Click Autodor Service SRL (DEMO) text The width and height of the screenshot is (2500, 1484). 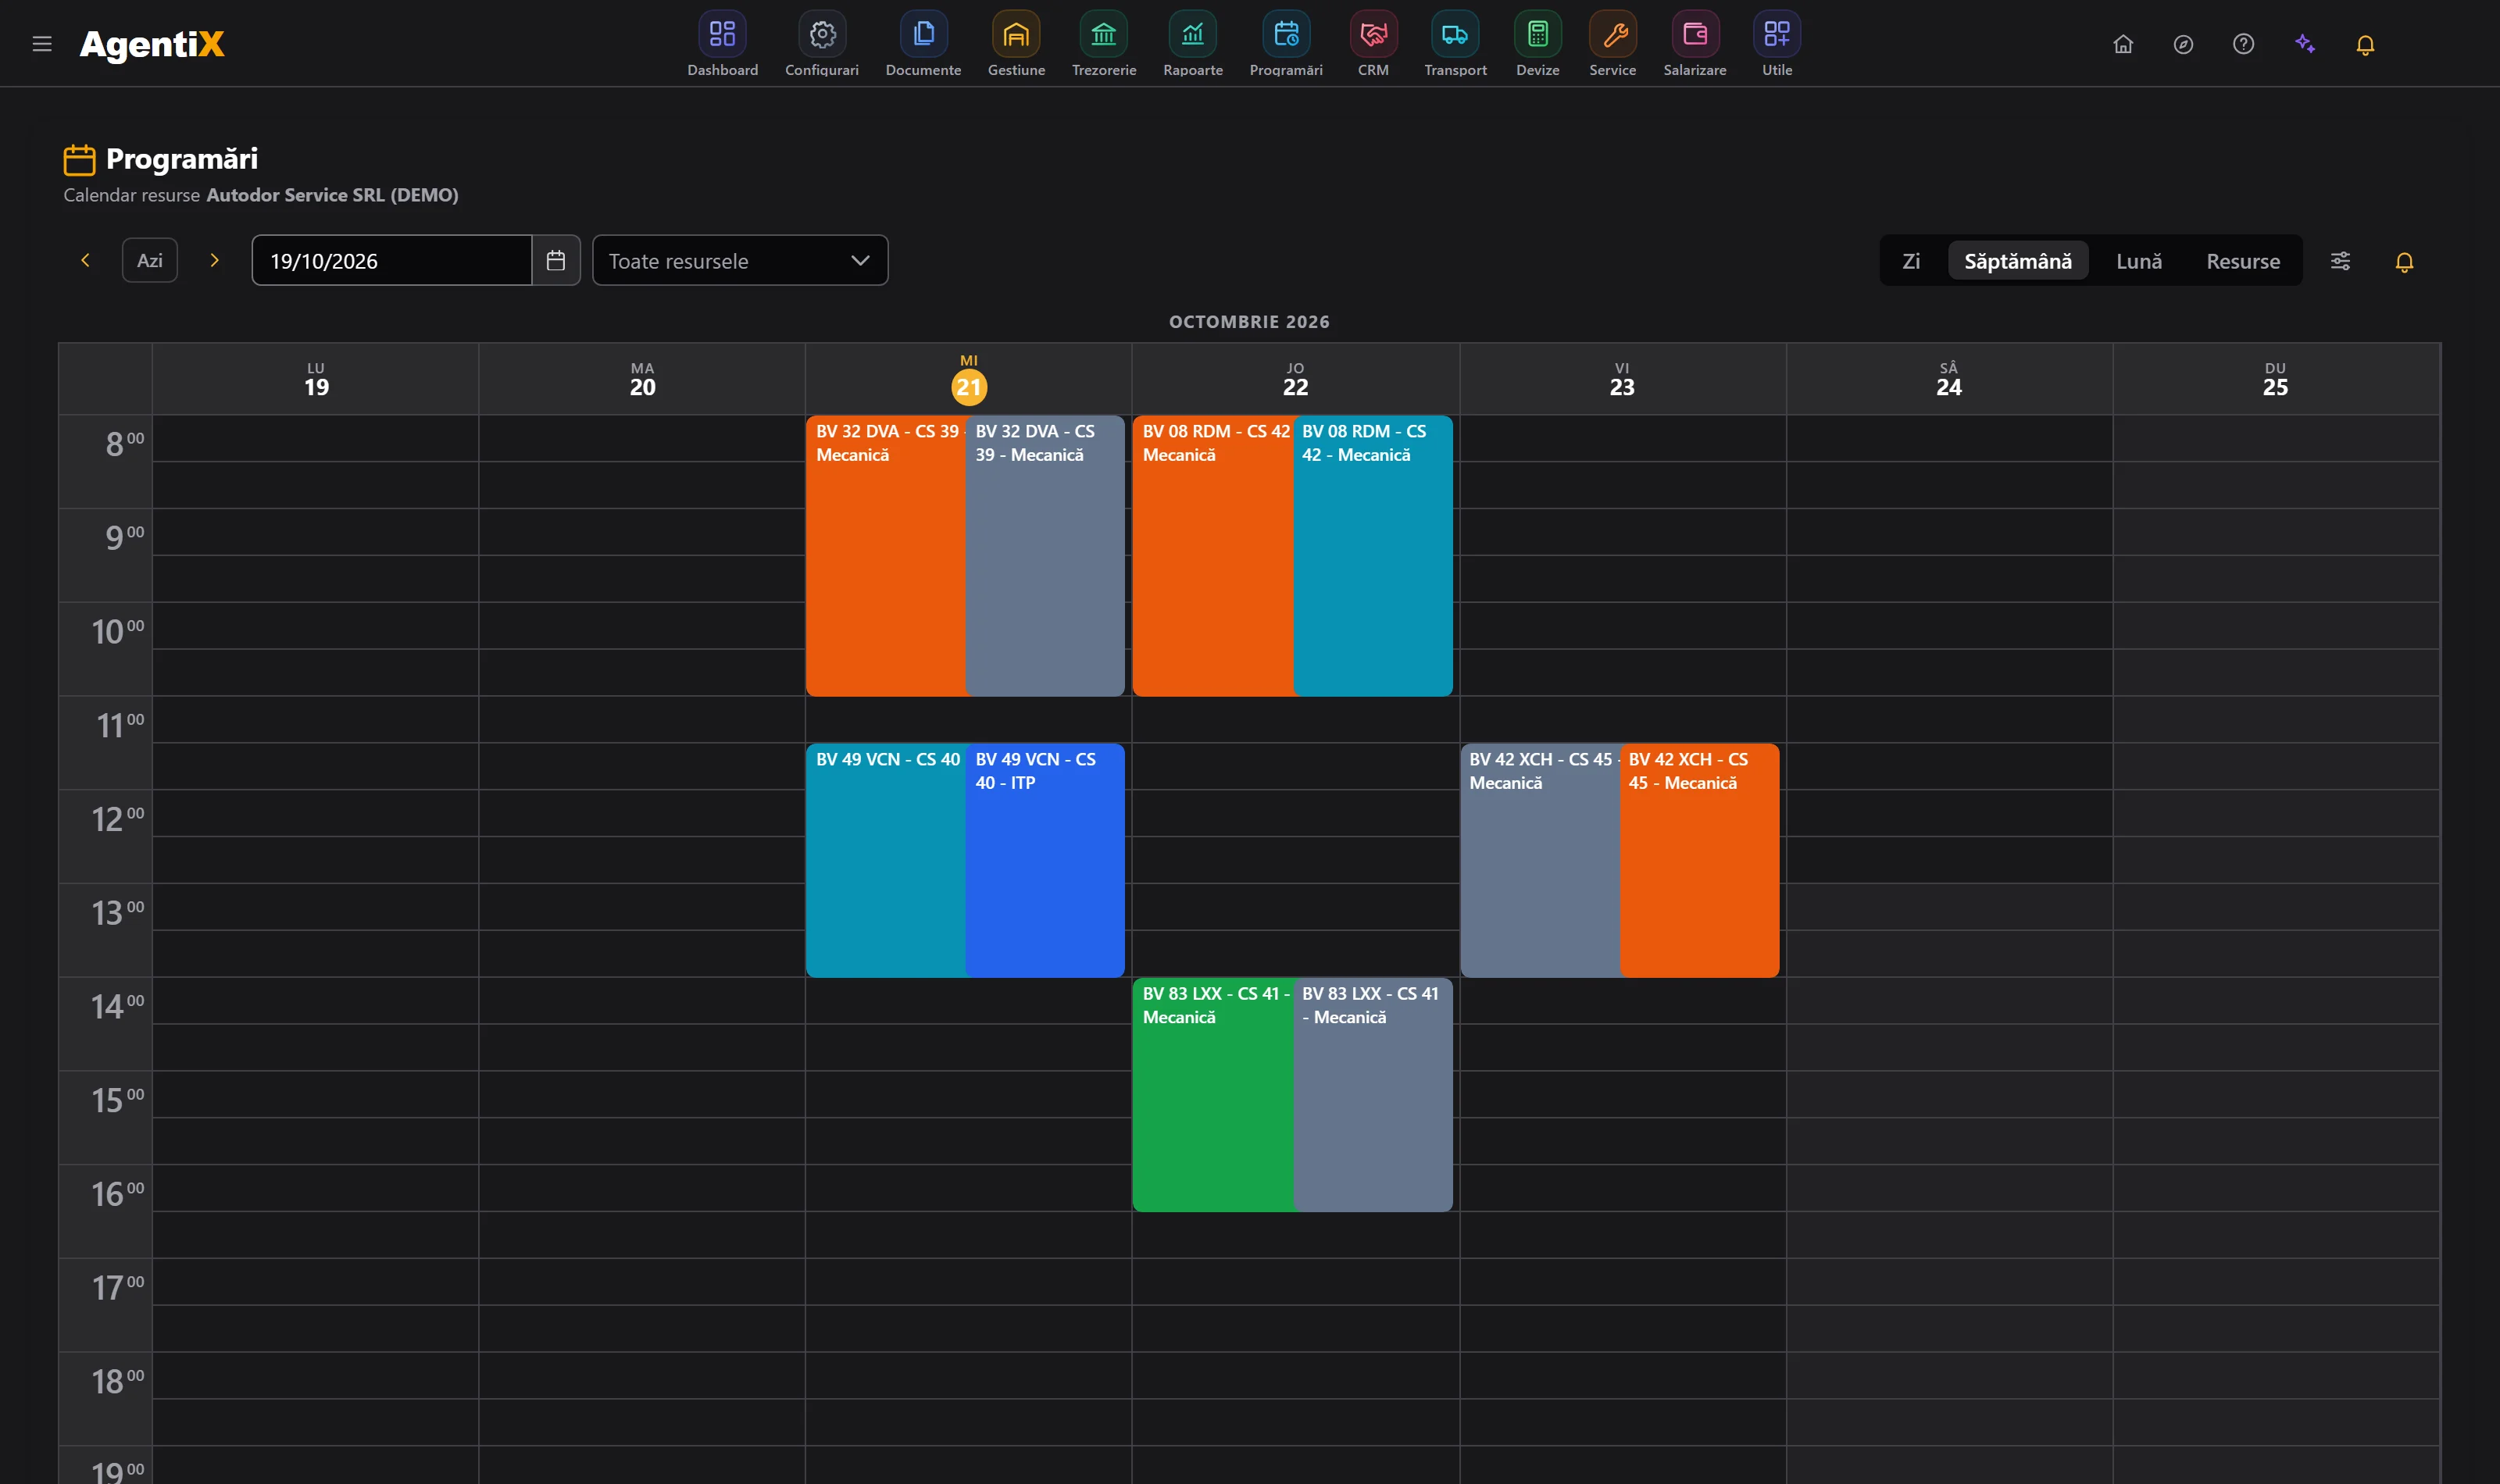(x=332, y=195)
